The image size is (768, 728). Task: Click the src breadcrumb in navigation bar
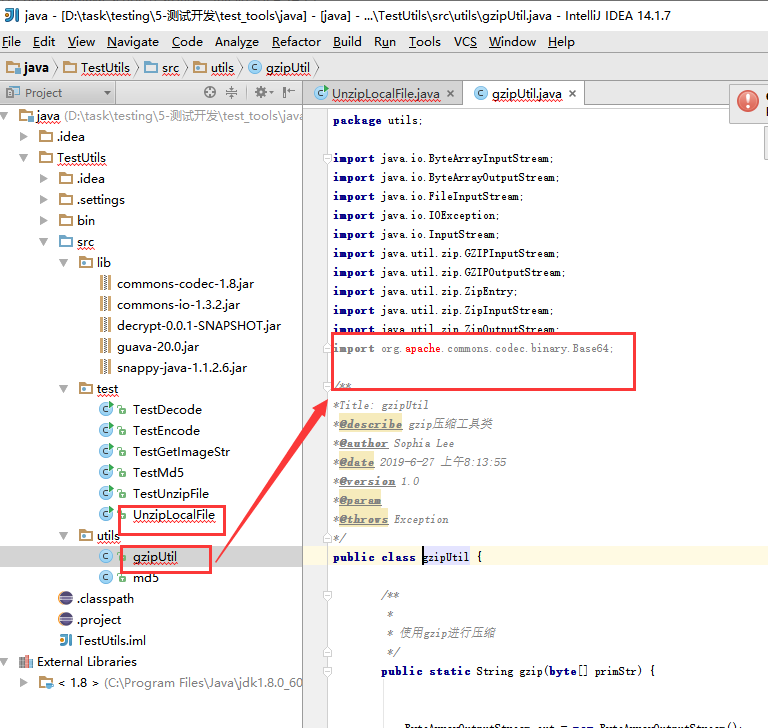click(x=162, y=68)
